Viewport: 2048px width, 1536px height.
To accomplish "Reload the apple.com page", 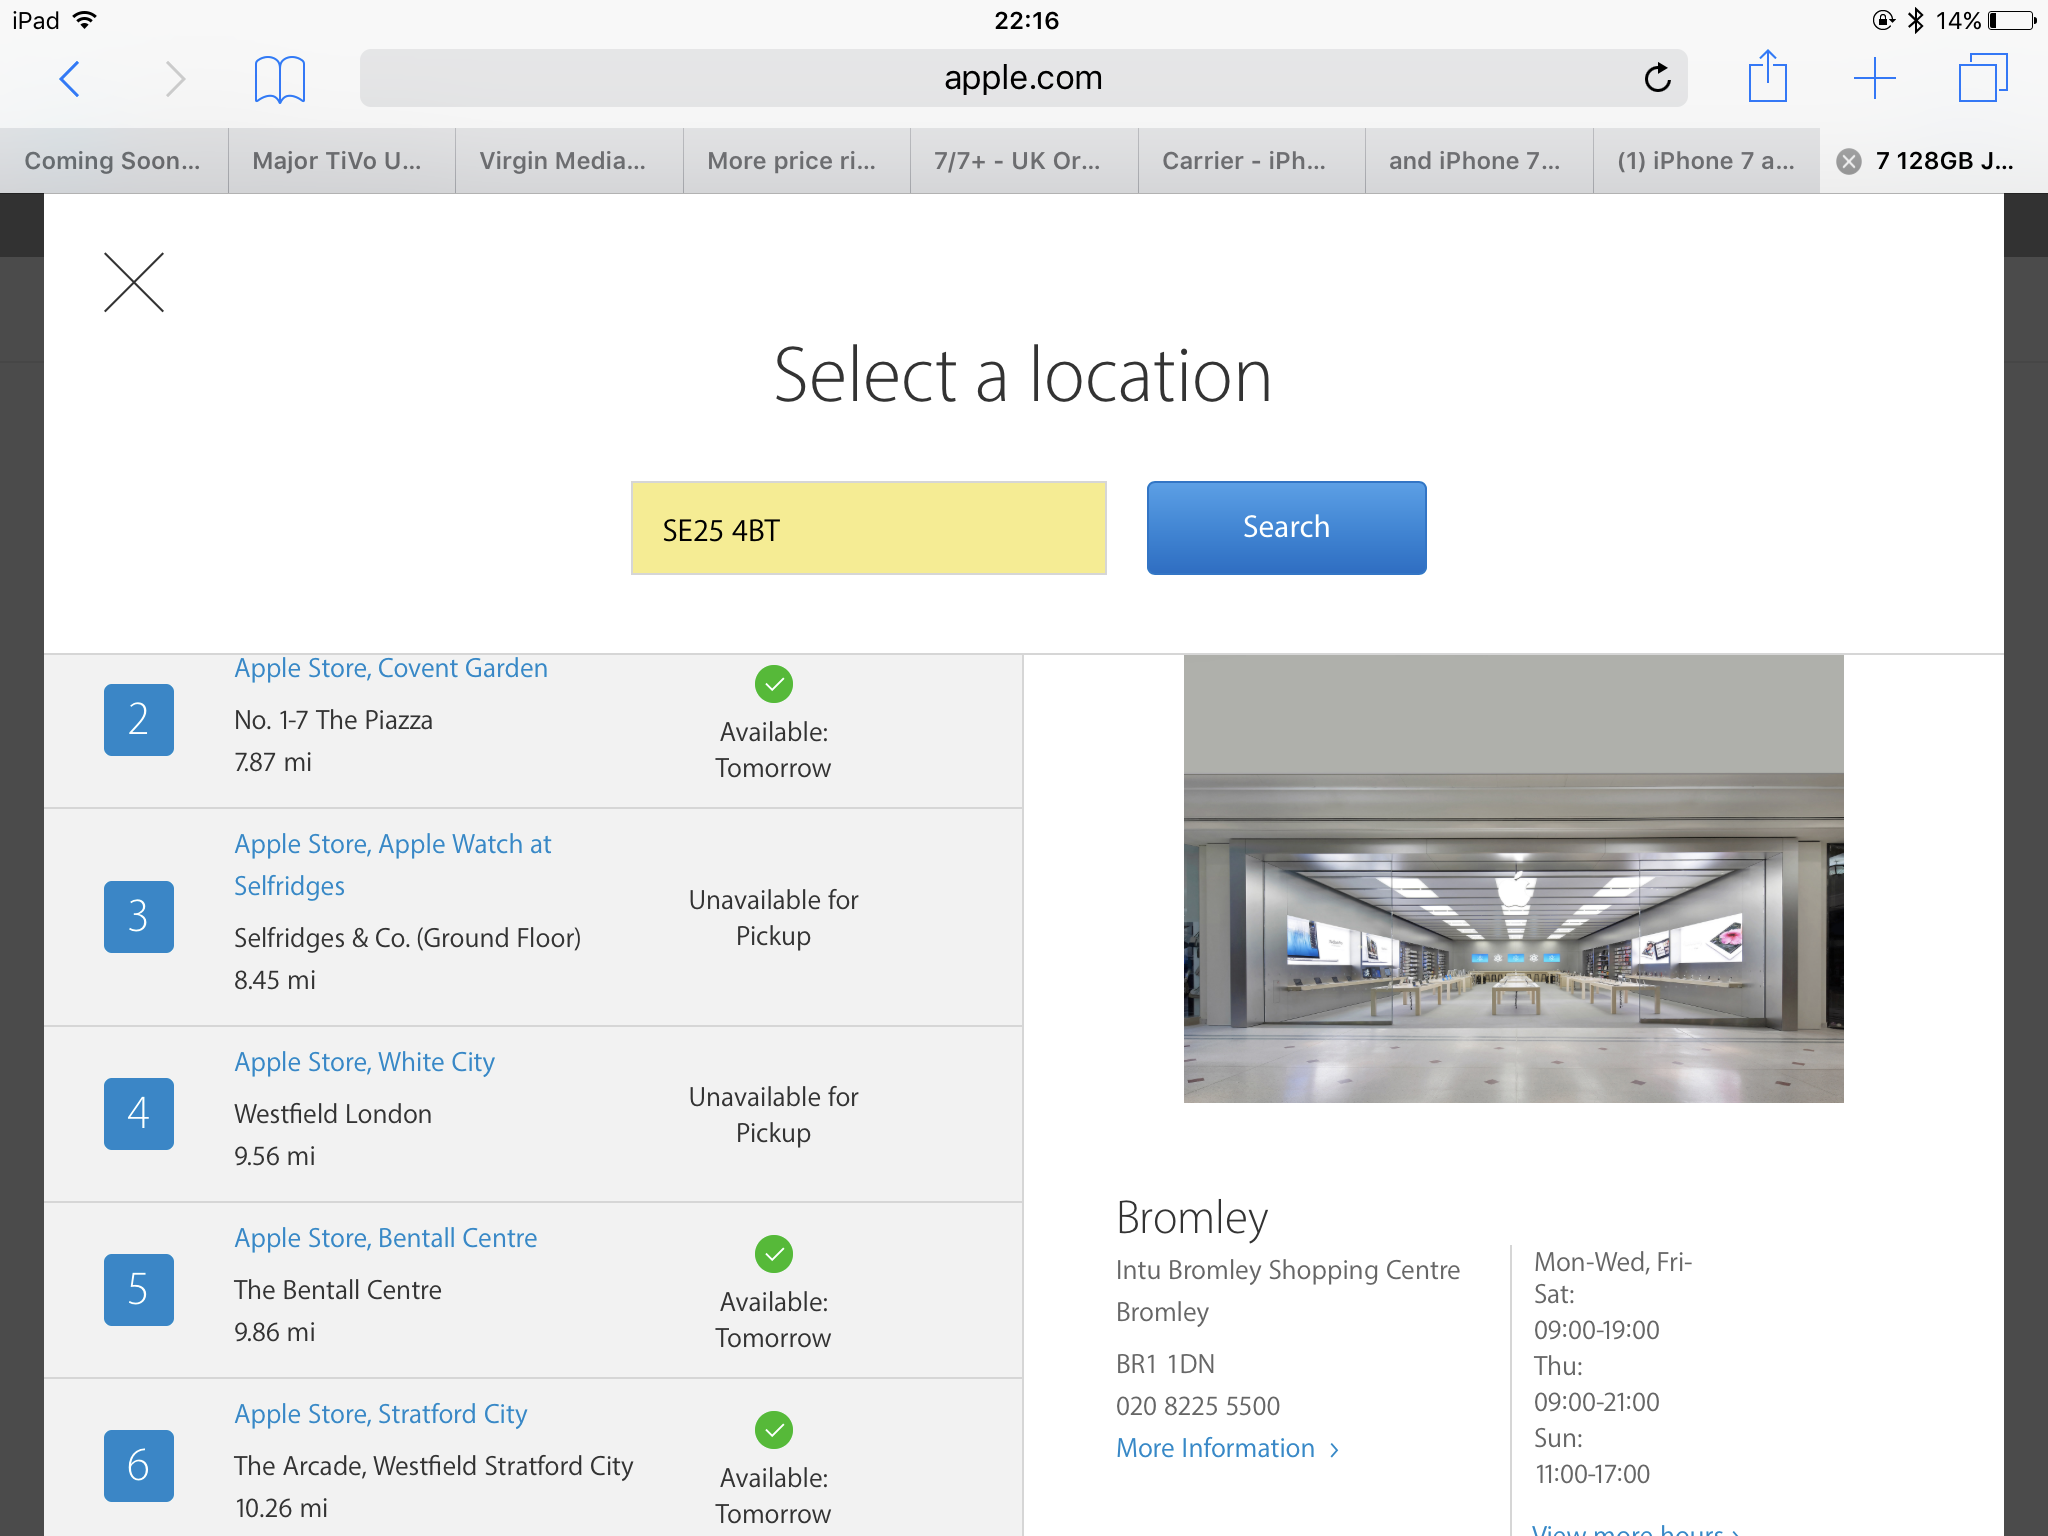I will click(1657, 78).
